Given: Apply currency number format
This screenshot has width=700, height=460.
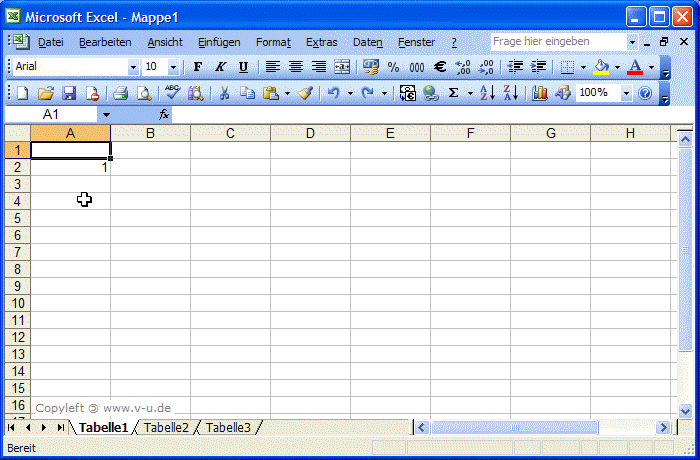Looking at the screenshot, I should (371, 67).
